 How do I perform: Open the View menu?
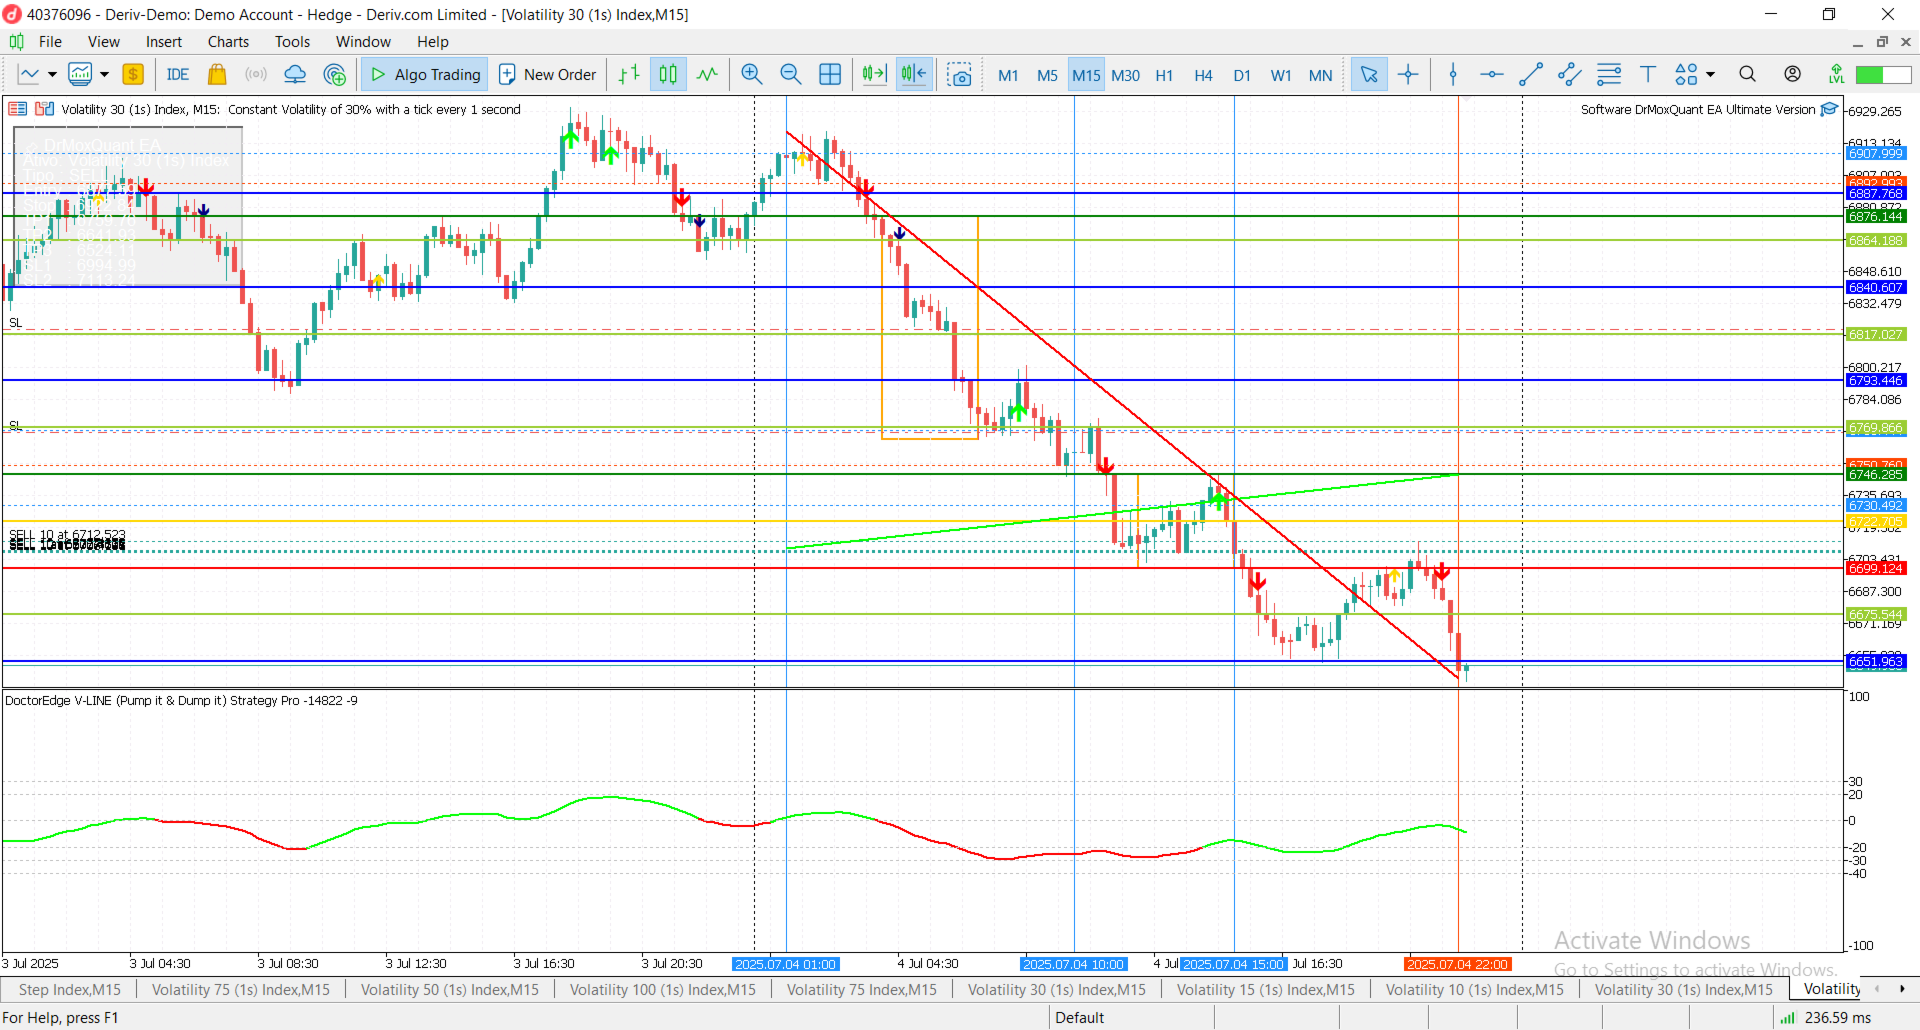point(104,42)
